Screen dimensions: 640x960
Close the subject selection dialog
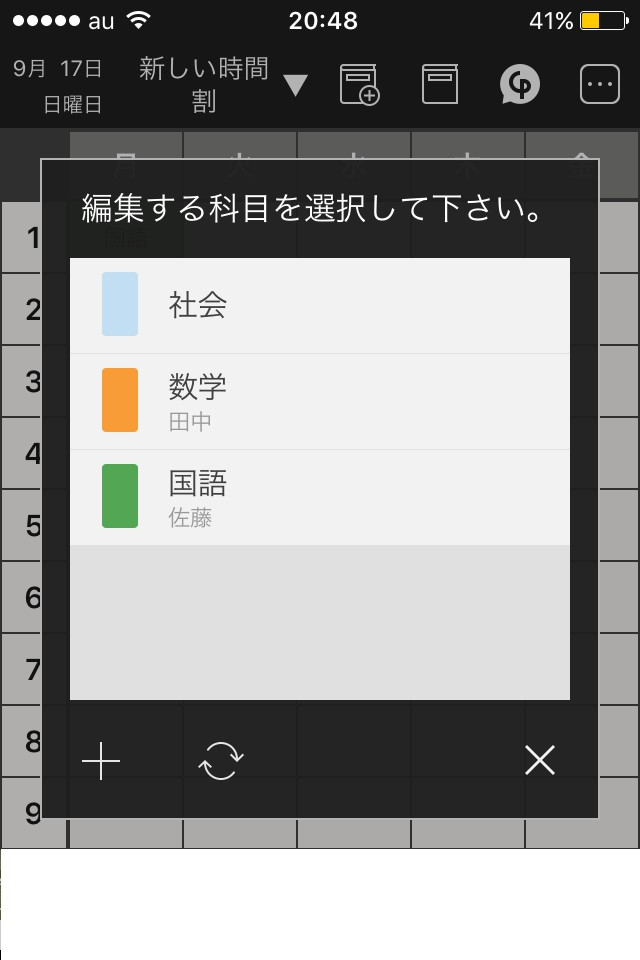(540, 762)
